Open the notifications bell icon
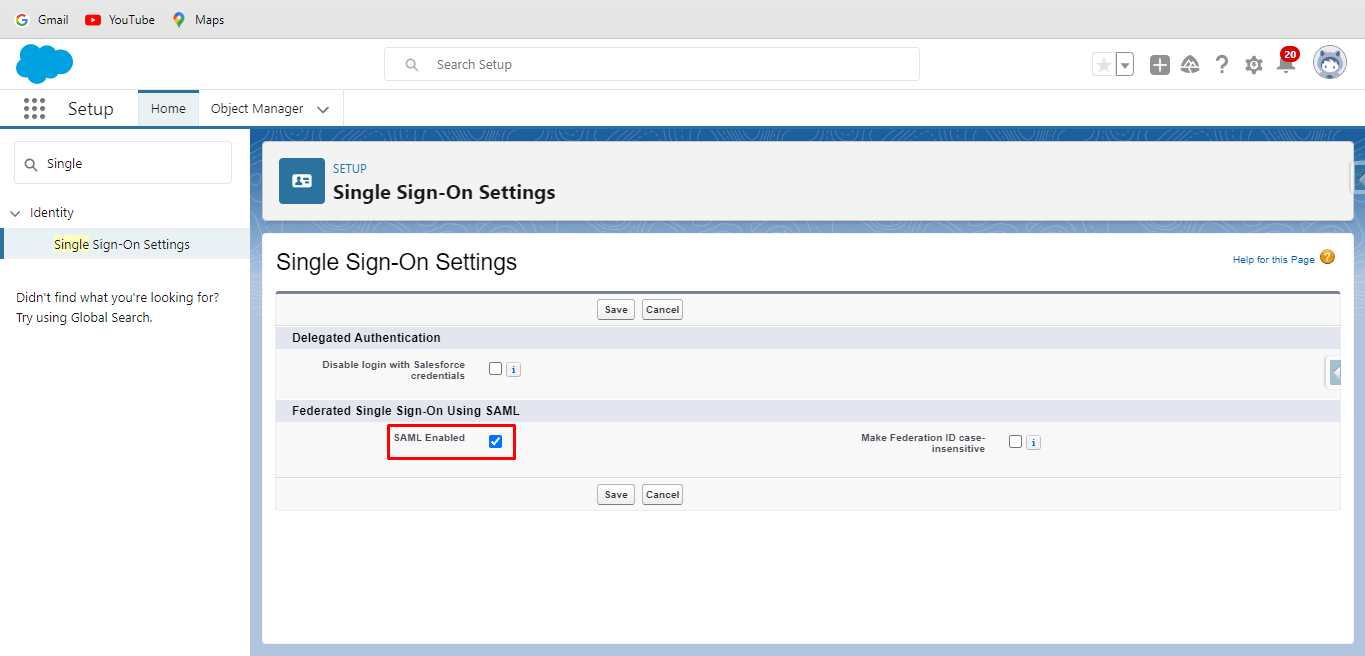 point(1286,63)
